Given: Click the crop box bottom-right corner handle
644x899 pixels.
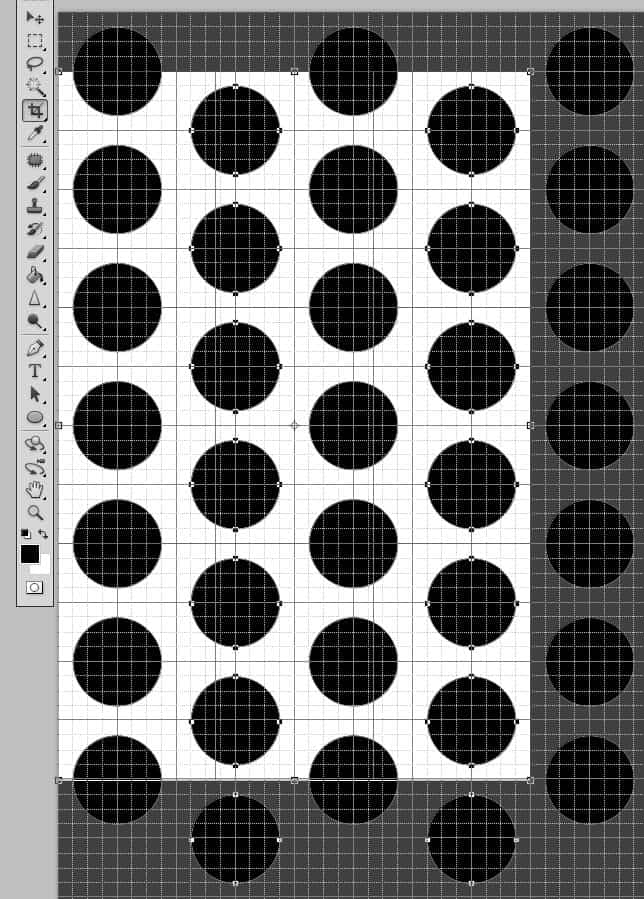Looking at the screenshot, I should tap(530, 780).
